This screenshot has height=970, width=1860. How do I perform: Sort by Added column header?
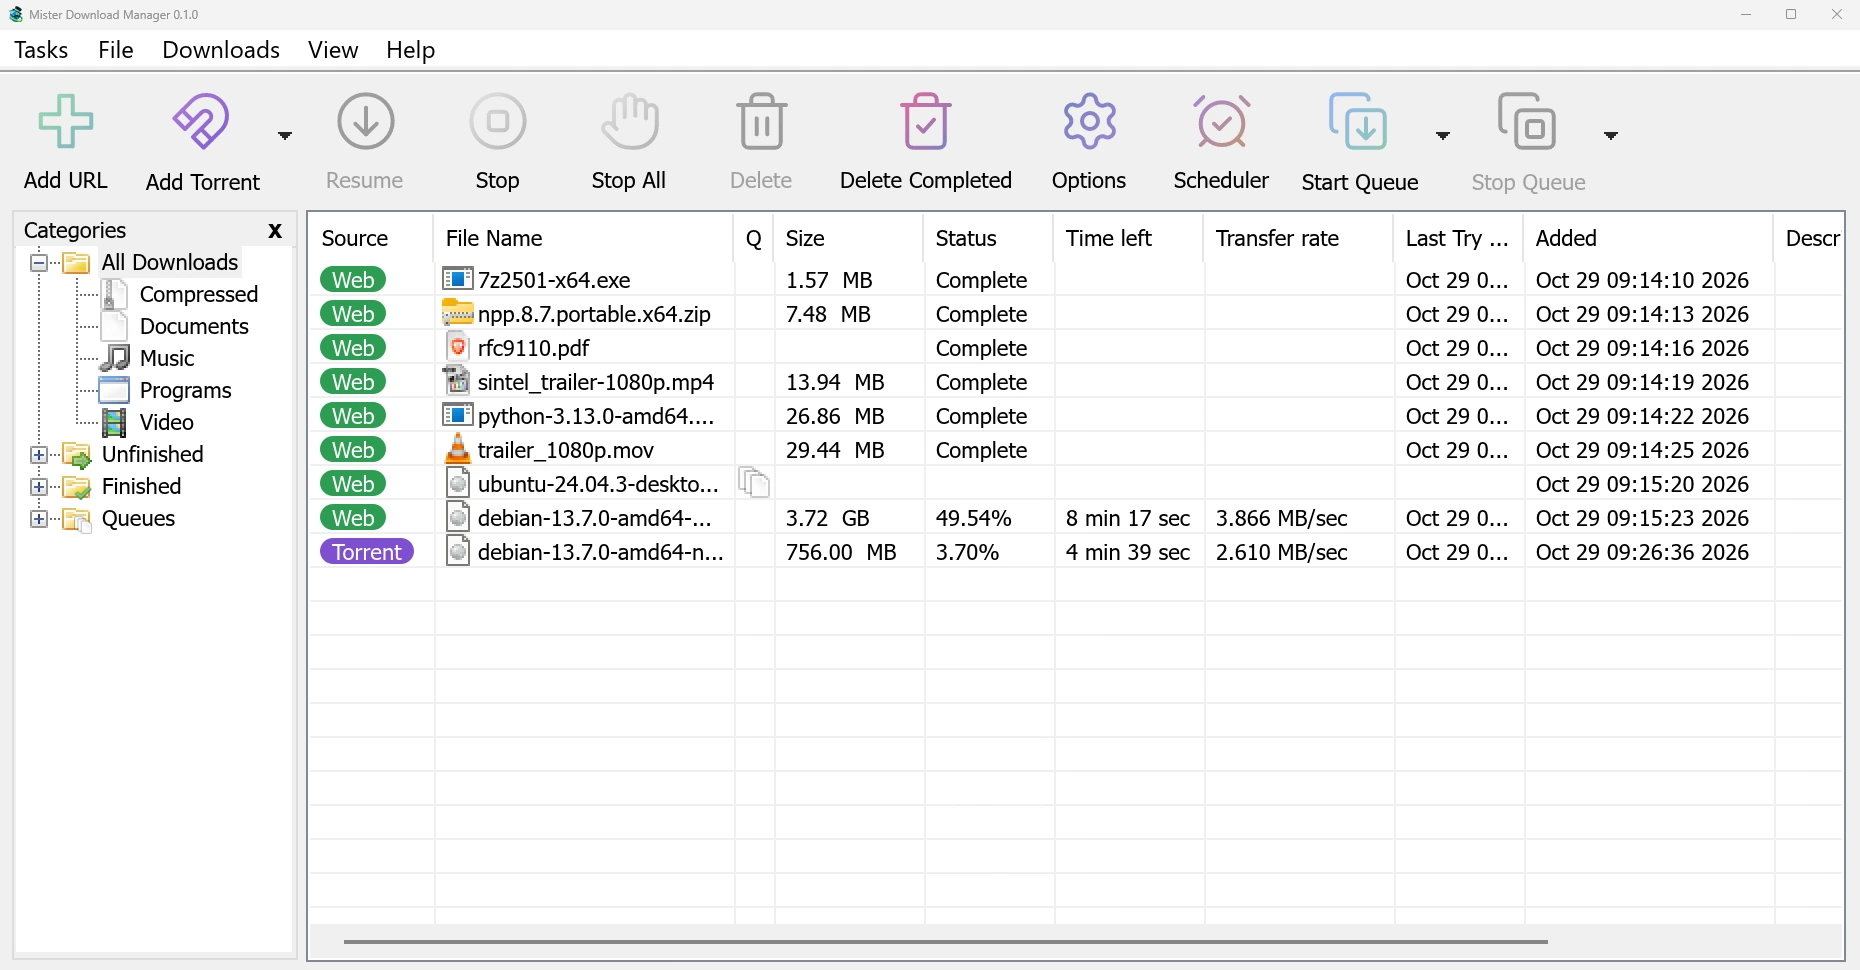(1649, 238)
